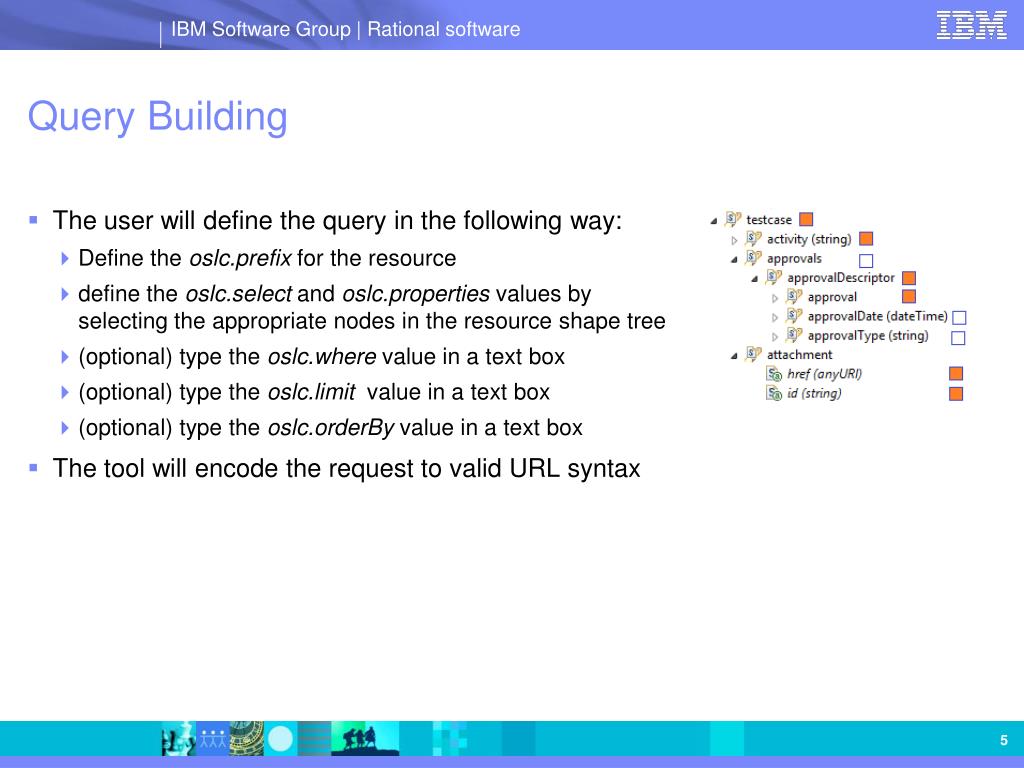The height and width of the screenshot is (768, 1024).
Task: Click the 'Query Building' slide title
Action: pyautogui.click(x=157, y=117)
